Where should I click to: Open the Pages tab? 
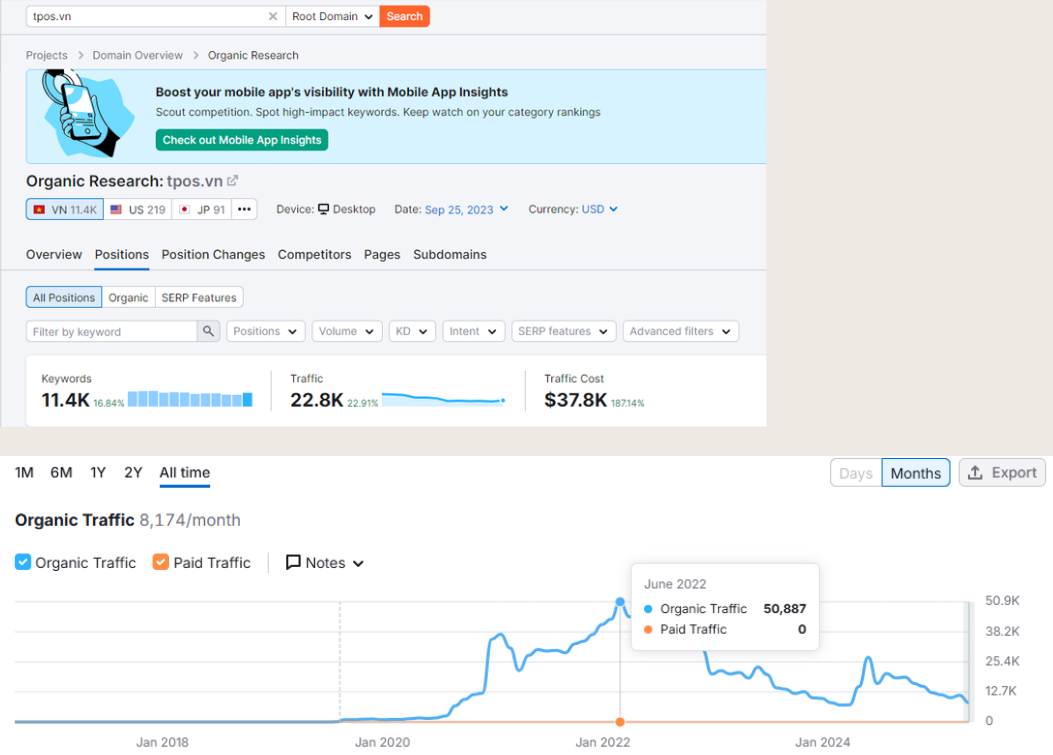(382, 255)
